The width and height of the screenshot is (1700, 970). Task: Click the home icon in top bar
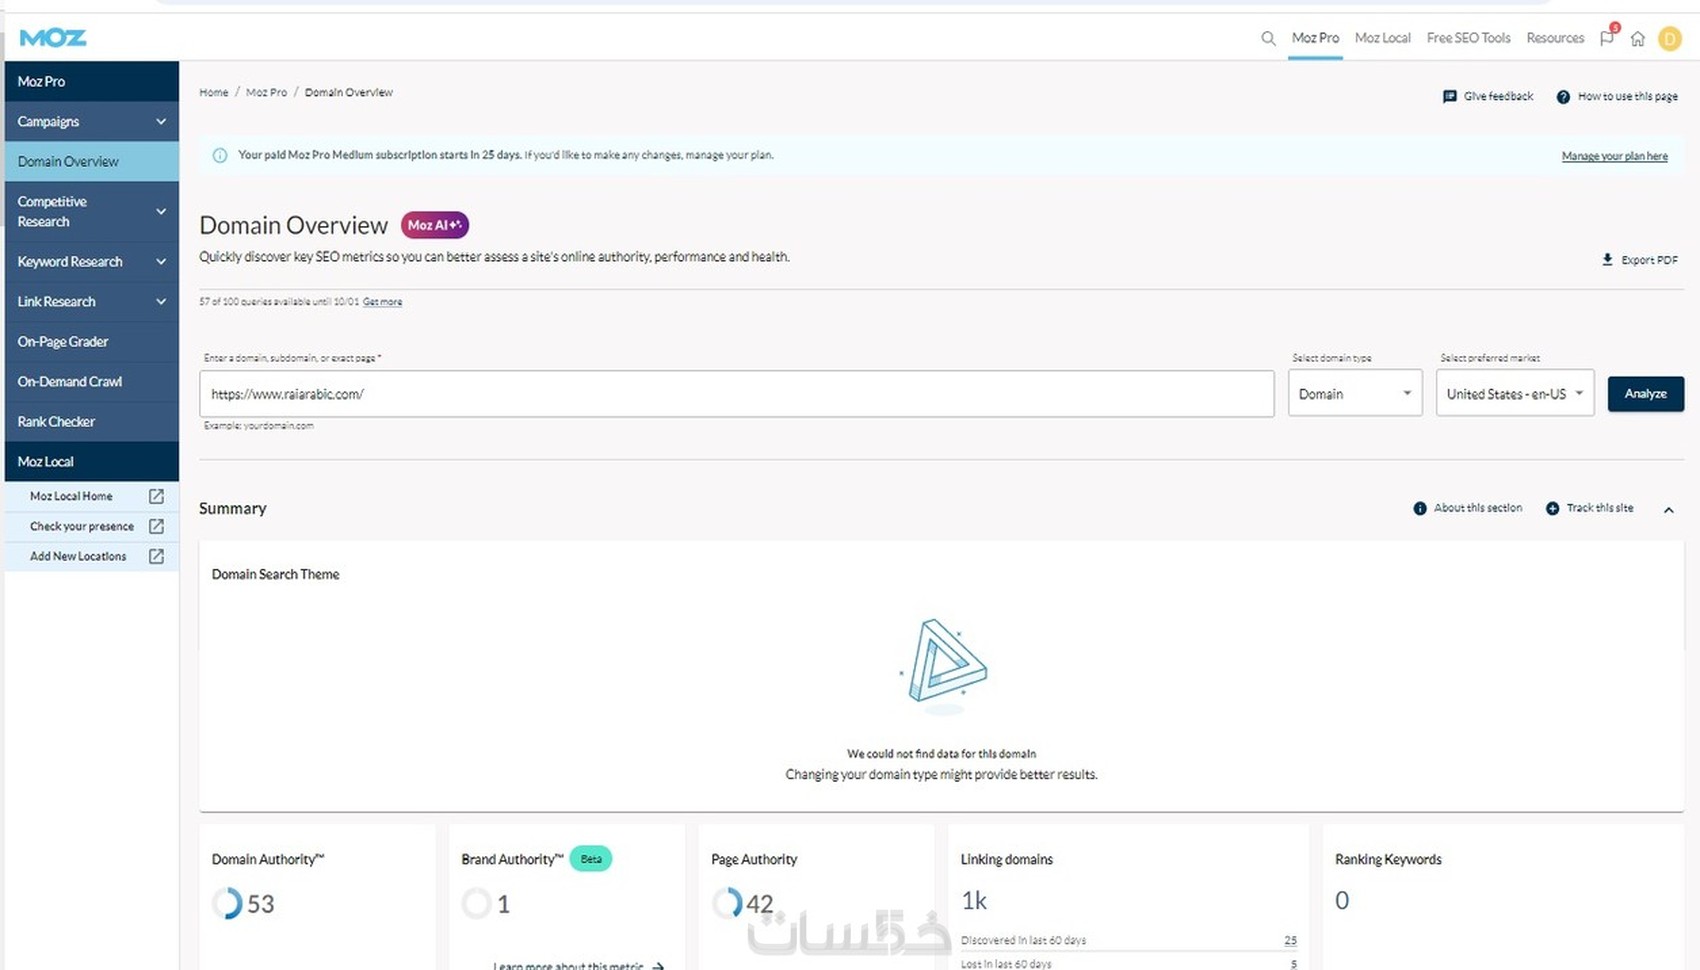point(1638,38)
